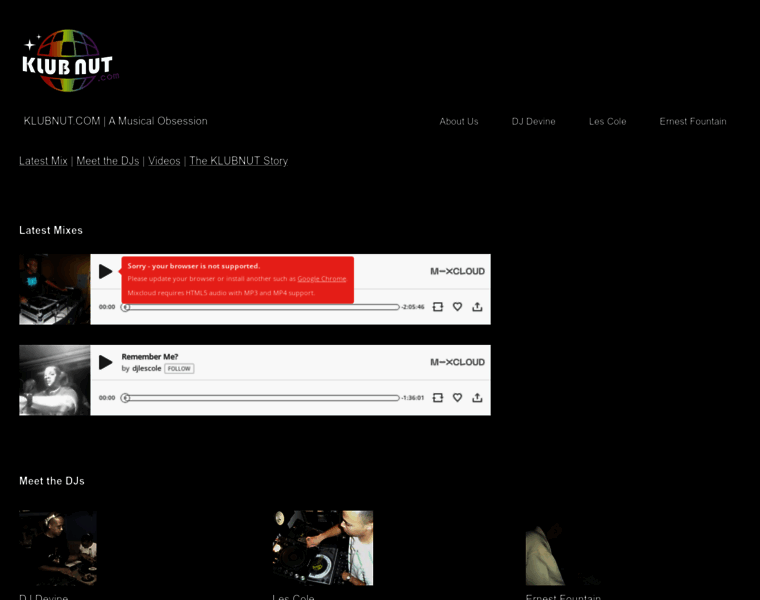Open the Les Cole photo at turntables
The width and height of the screenshot is (760, 600).
[323, 548]
